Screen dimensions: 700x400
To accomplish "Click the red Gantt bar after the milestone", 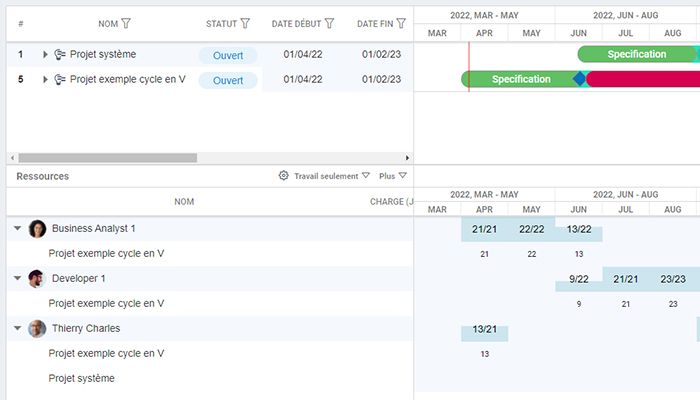I will point(643,79).
